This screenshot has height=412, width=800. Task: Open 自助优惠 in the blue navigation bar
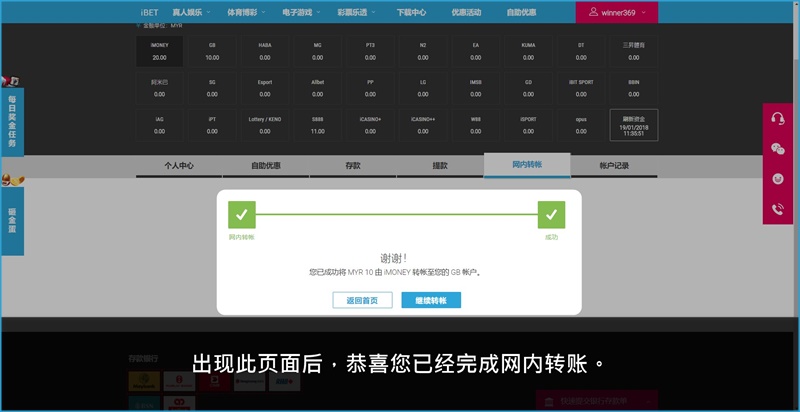(x=521, y=12)
